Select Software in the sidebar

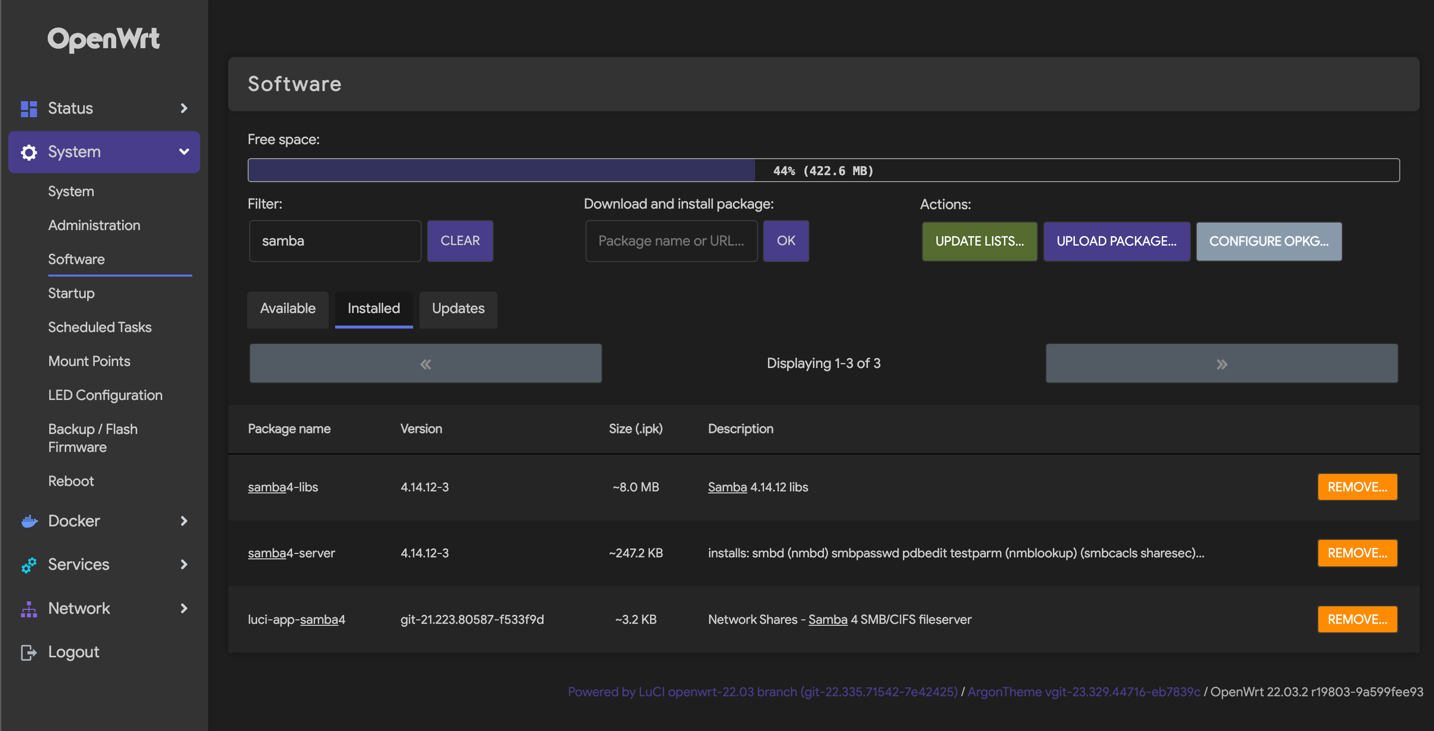(76, 259)
